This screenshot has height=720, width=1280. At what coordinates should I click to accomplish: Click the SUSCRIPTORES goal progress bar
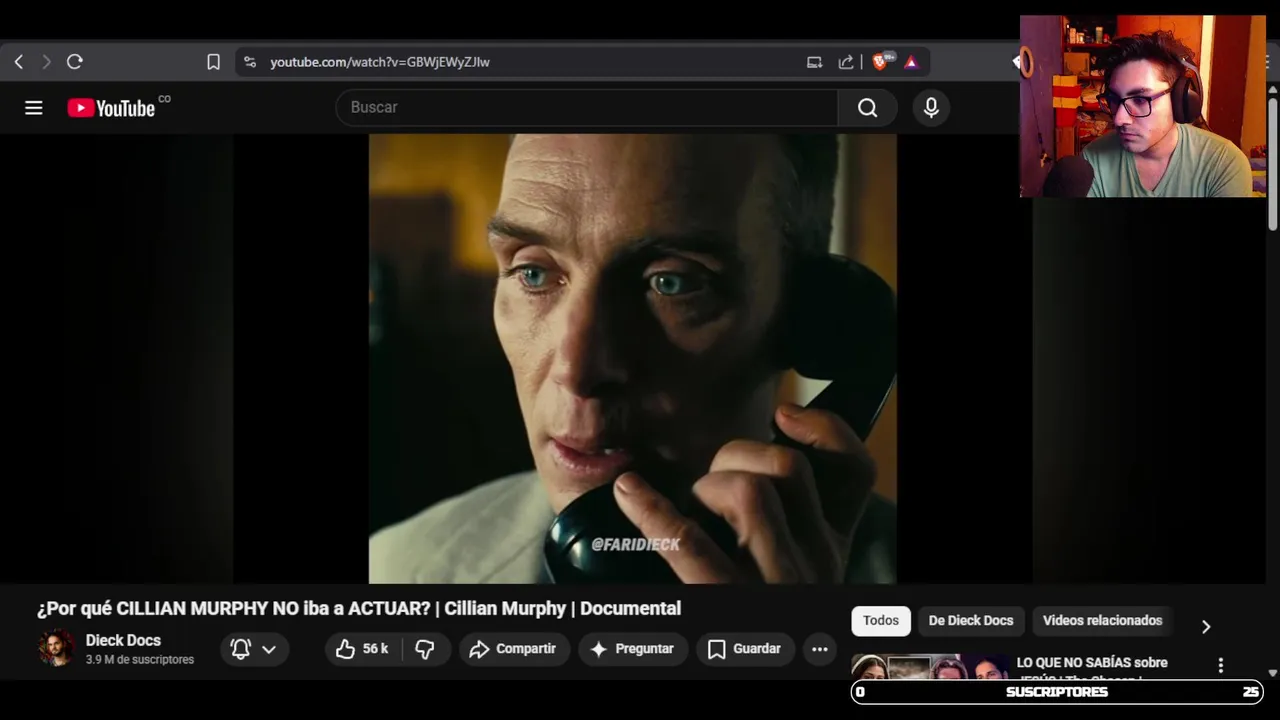(1057, 692)
